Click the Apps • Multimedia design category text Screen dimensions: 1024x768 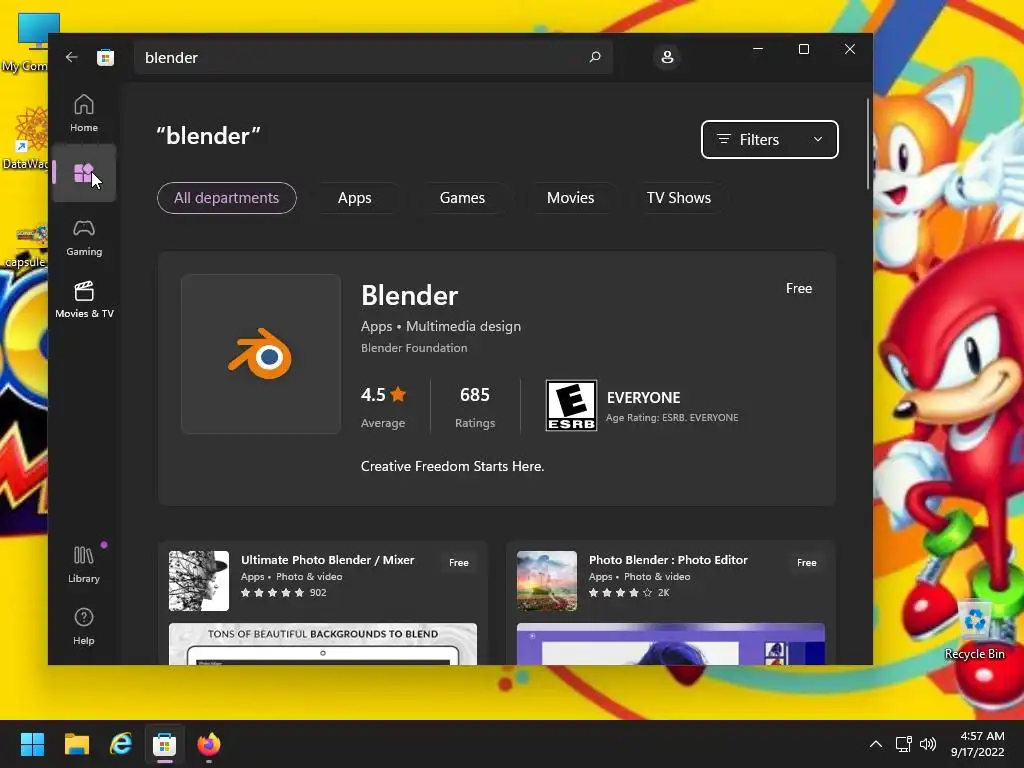[x=441, y=326]
